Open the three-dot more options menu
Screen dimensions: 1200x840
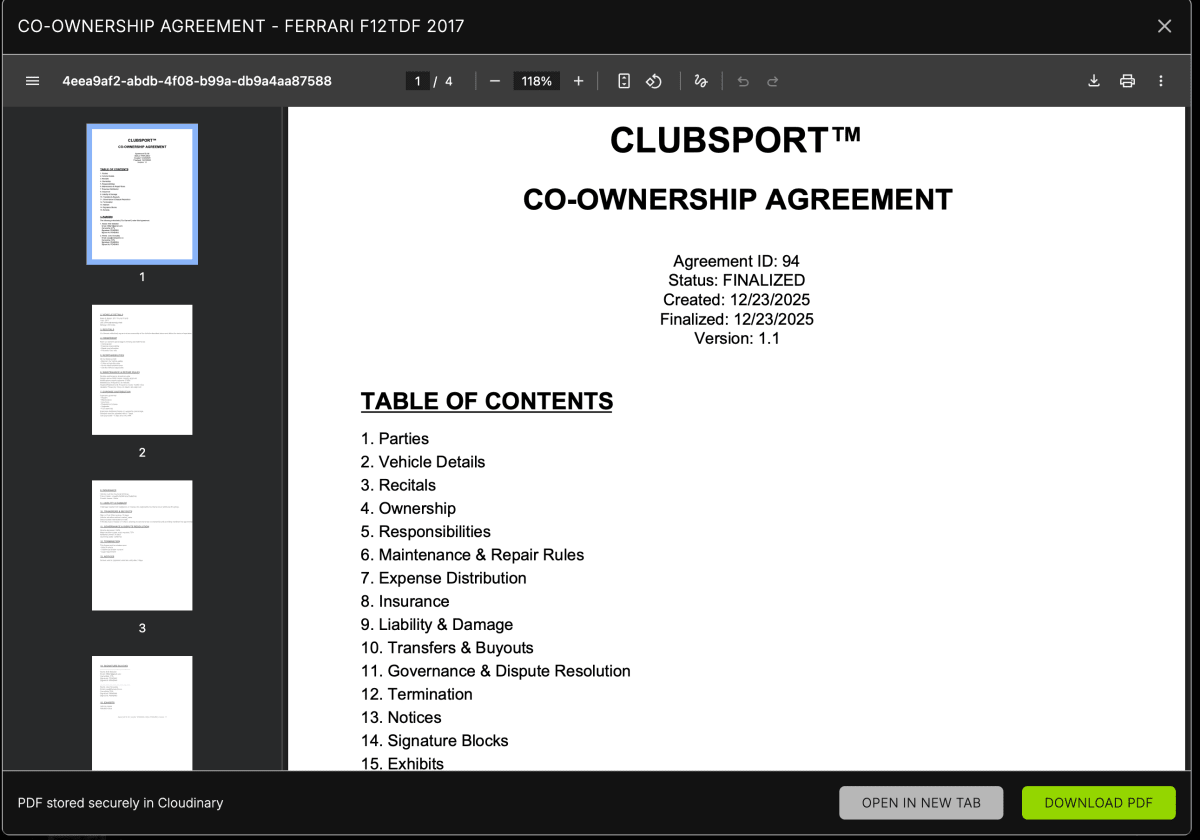click(x=1161, y=81)
